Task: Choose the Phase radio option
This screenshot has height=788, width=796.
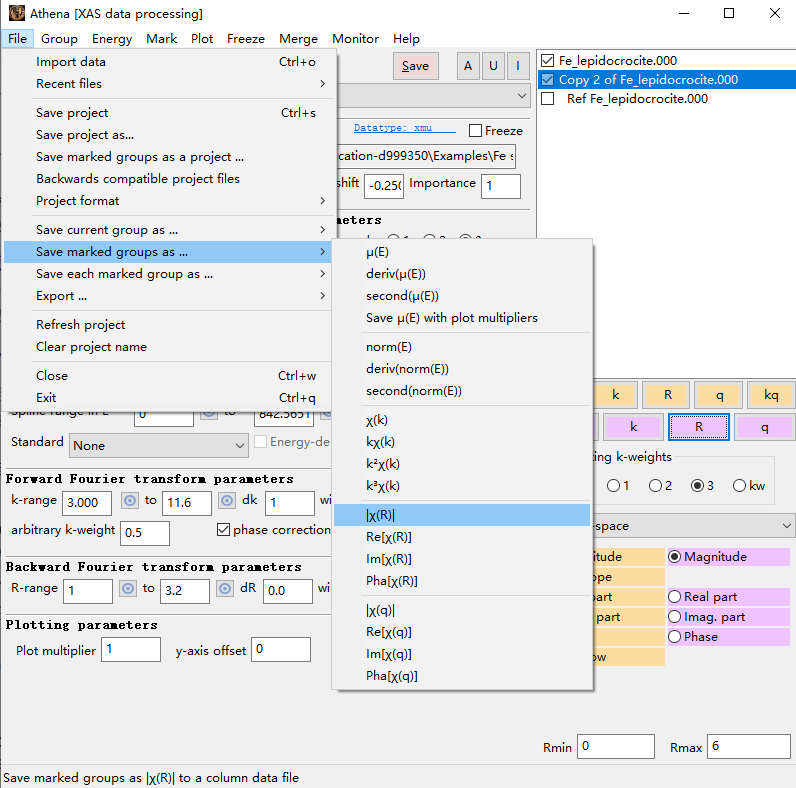Action: 674,637
